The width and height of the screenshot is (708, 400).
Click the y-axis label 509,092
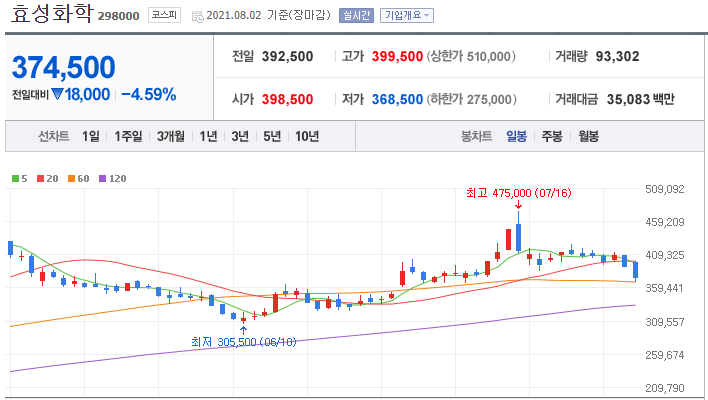tap(665, 189)
